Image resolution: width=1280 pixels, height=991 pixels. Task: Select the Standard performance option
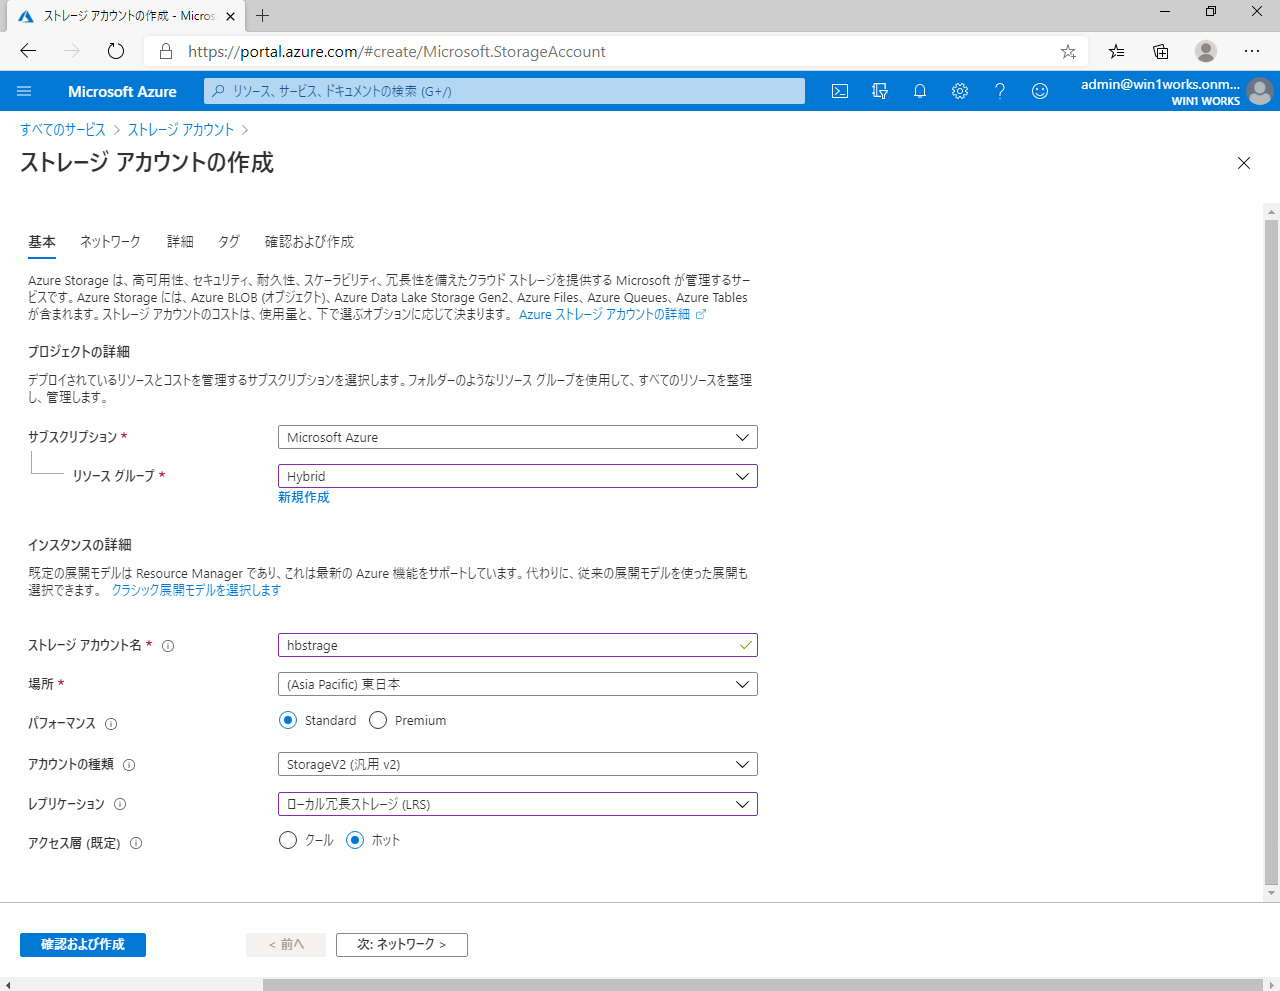coord(288,720)
